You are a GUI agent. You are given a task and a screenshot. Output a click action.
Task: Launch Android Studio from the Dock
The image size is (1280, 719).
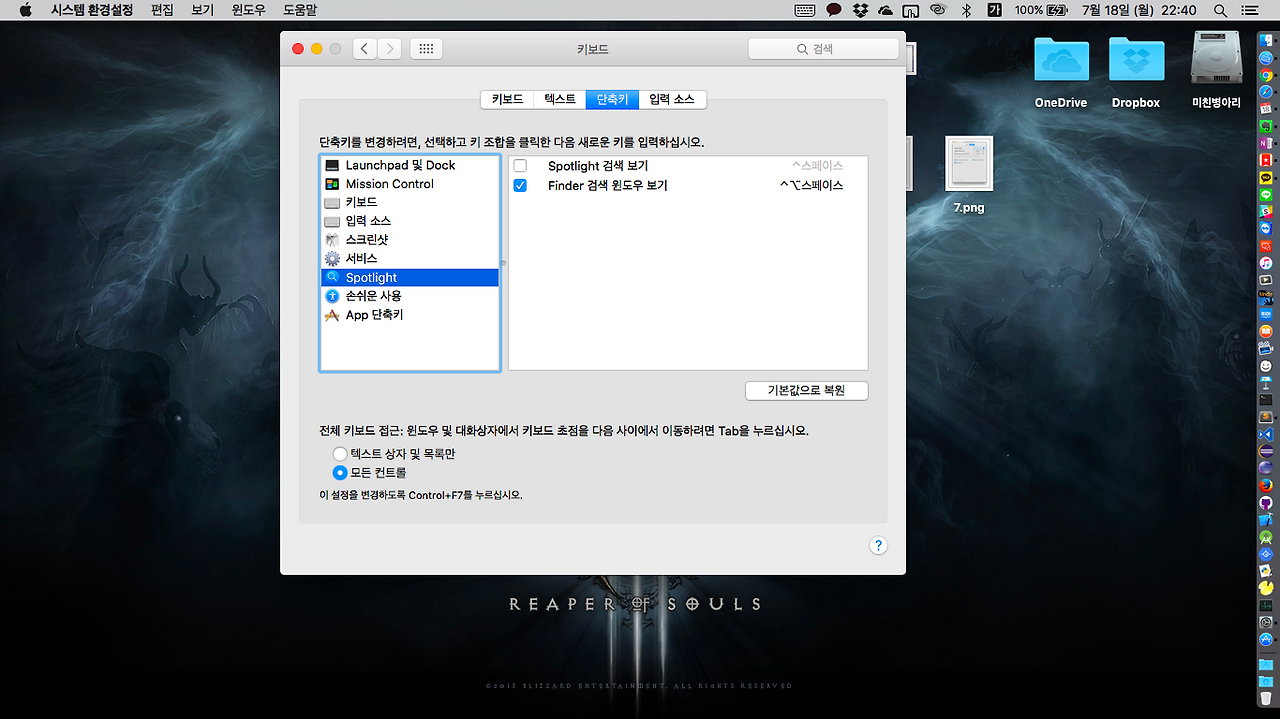pyautogui.click(x=1266, y=537)
